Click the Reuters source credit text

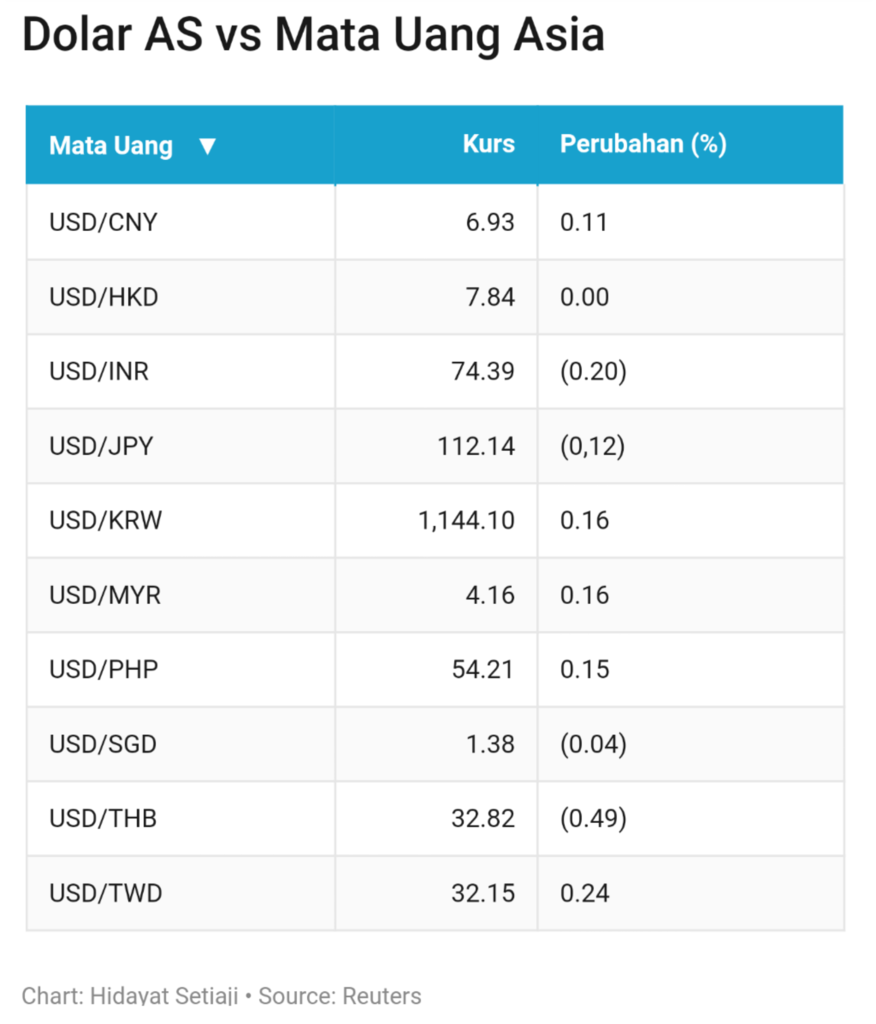coord(382,996)
